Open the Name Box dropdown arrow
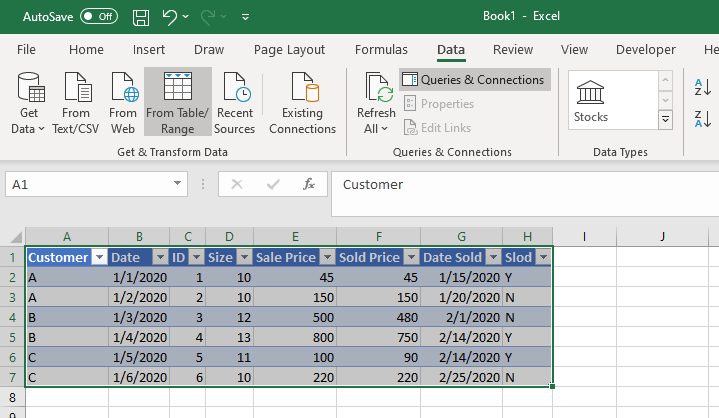 177,184
